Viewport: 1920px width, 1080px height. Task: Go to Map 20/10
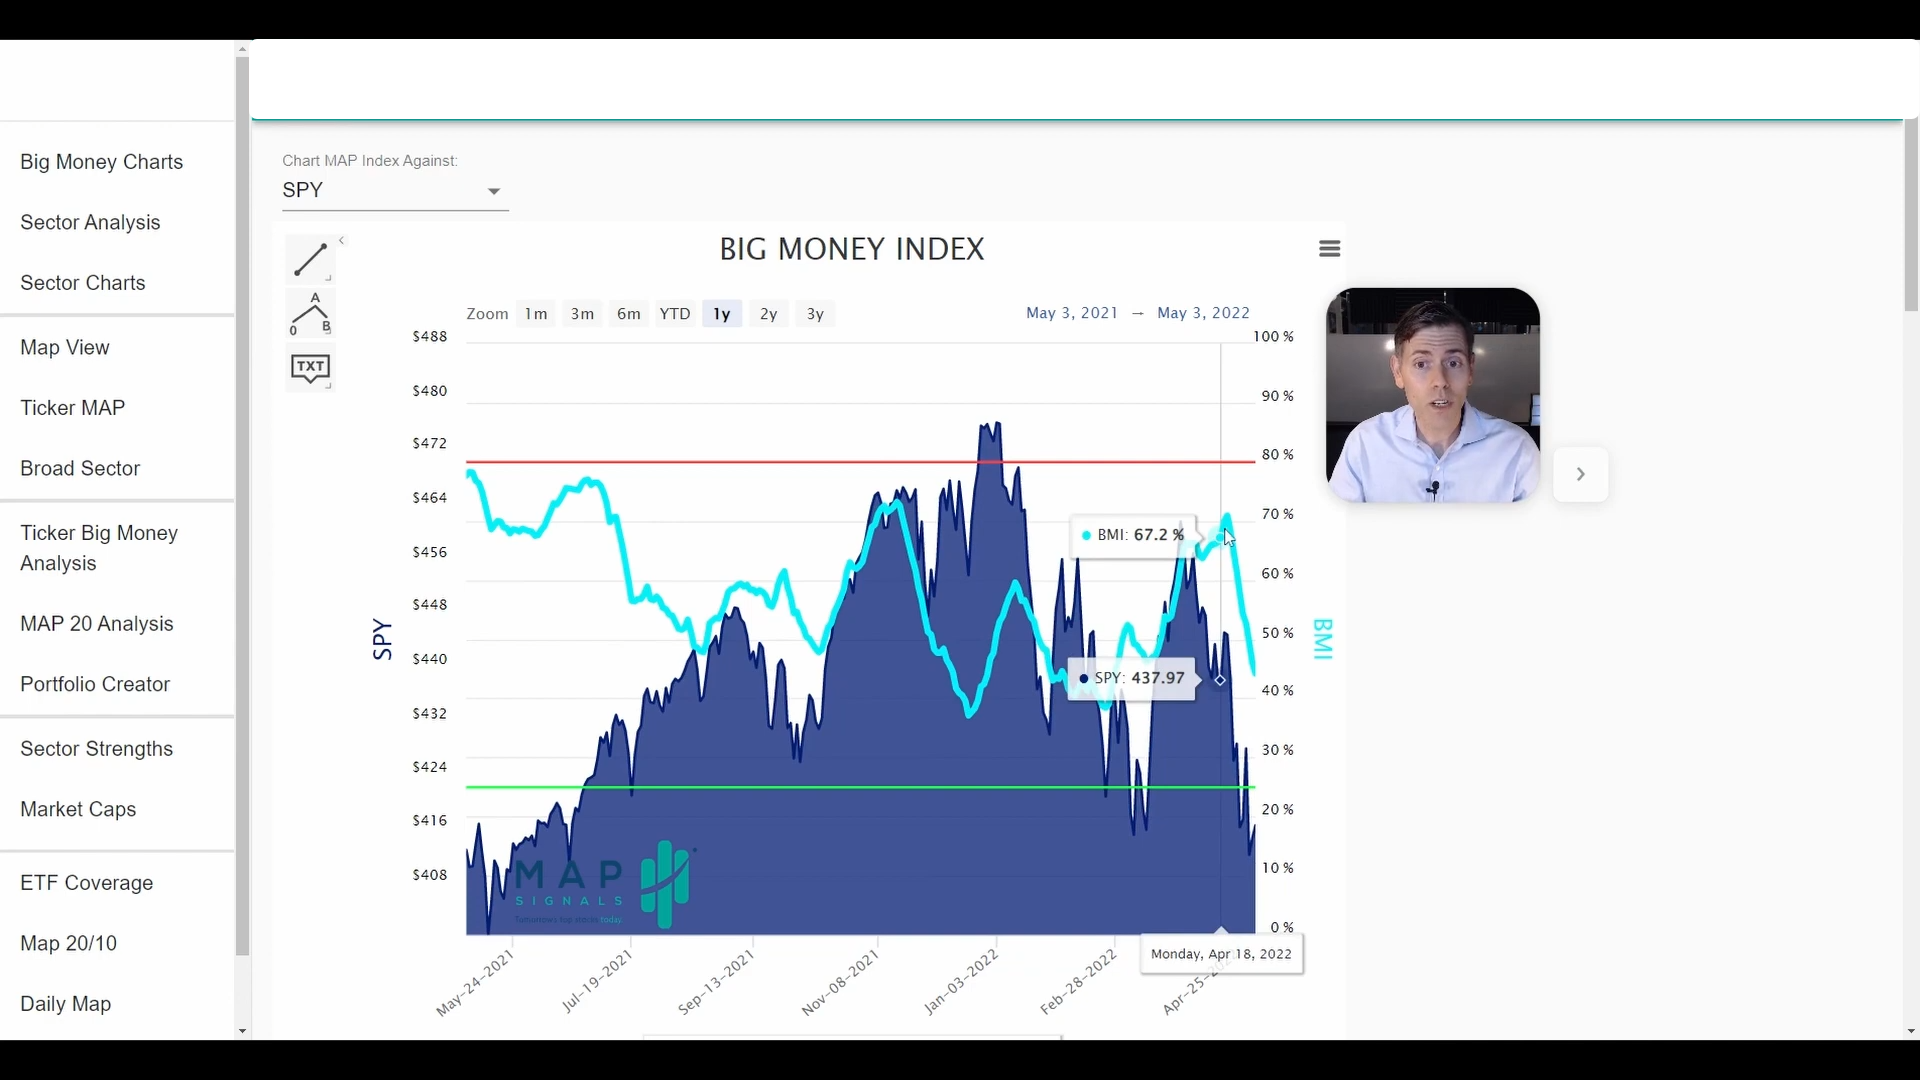(69, 944)
